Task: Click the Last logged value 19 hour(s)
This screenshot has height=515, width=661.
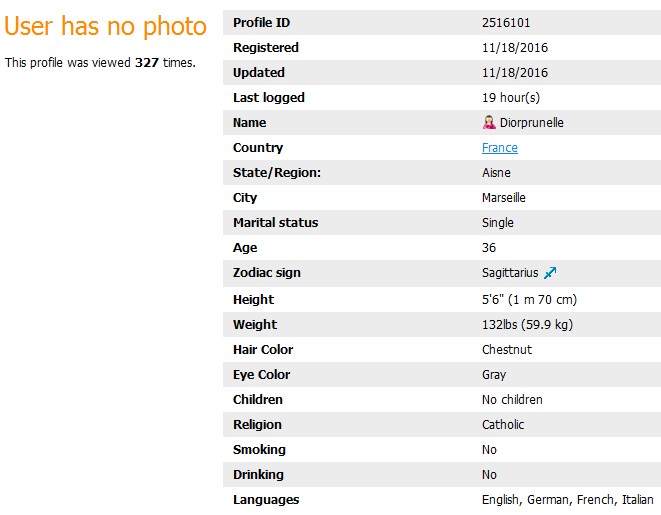Action: [x=511, y=97]
